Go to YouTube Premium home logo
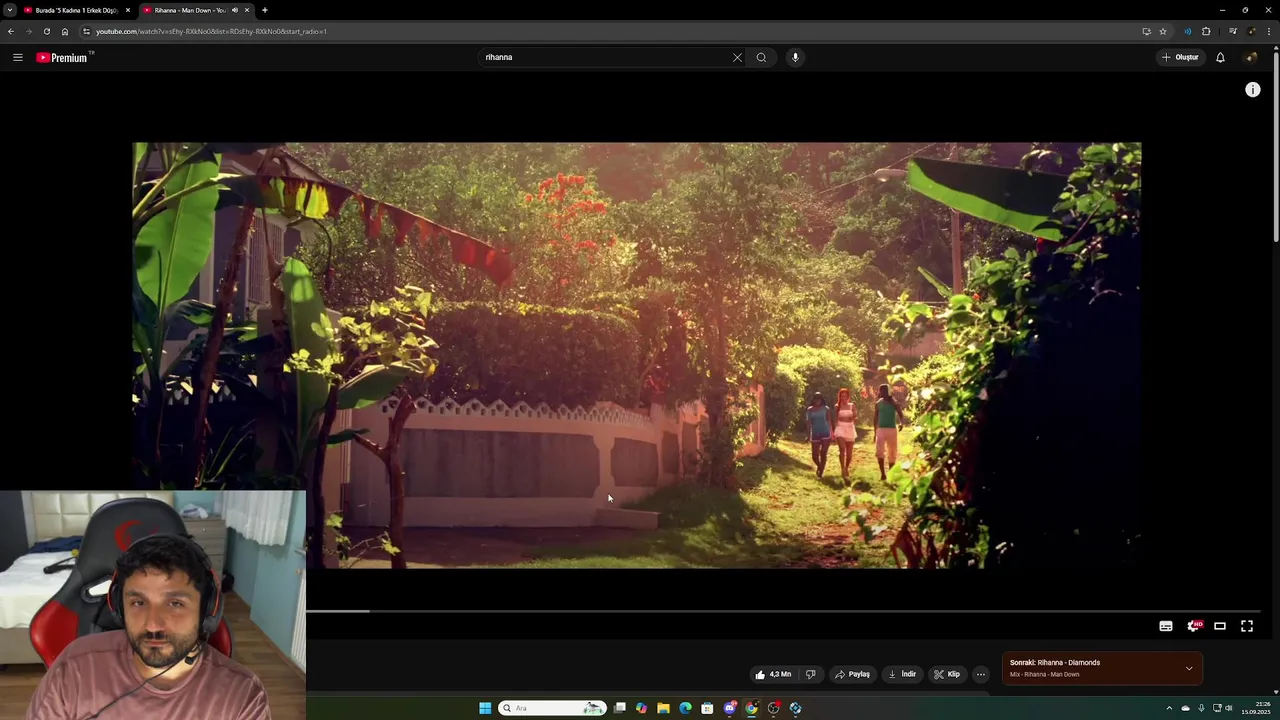 click(x=62, y=57)
